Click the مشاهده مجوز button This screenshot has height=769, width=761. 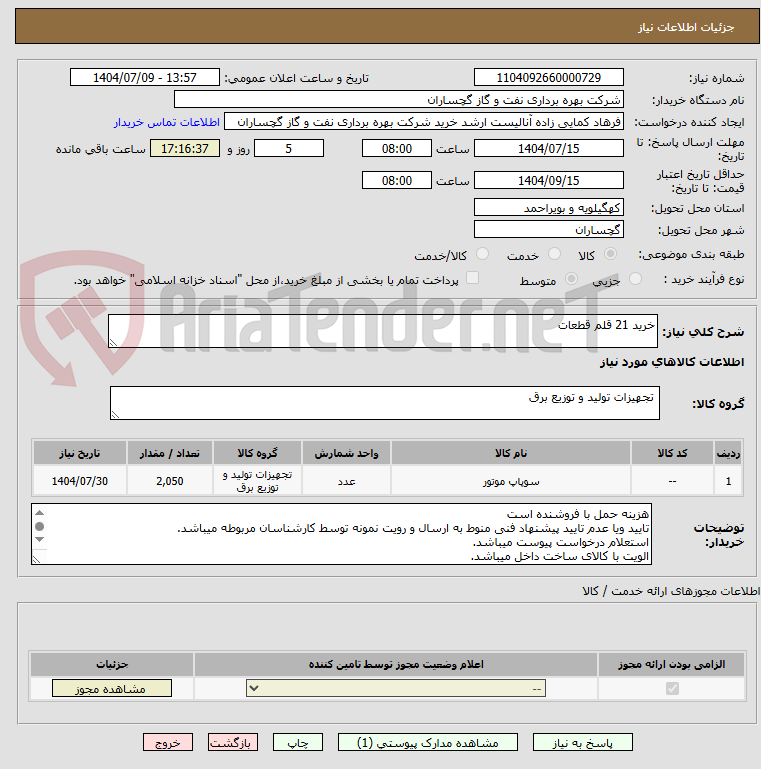112,689
